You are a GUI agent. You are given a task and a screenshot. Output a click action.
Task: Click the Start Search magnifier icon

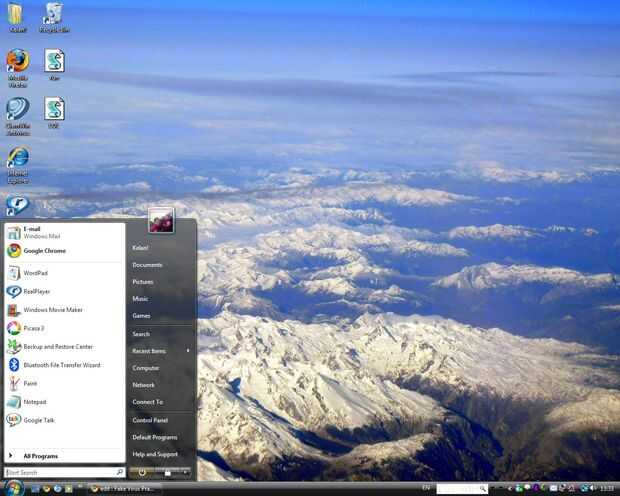click(x=119, y=472)
